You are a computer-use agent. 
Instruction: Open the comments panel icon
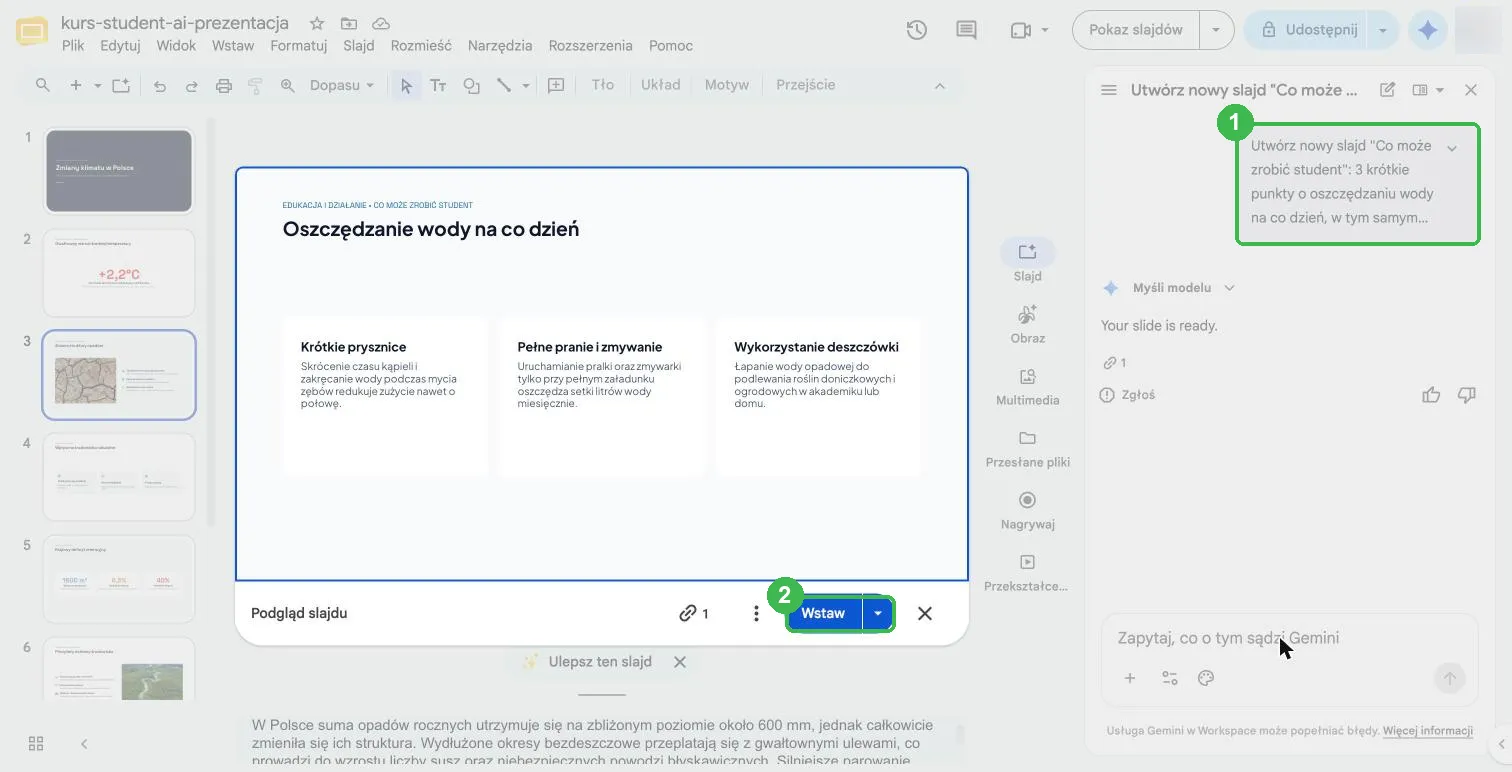[966, 30]
